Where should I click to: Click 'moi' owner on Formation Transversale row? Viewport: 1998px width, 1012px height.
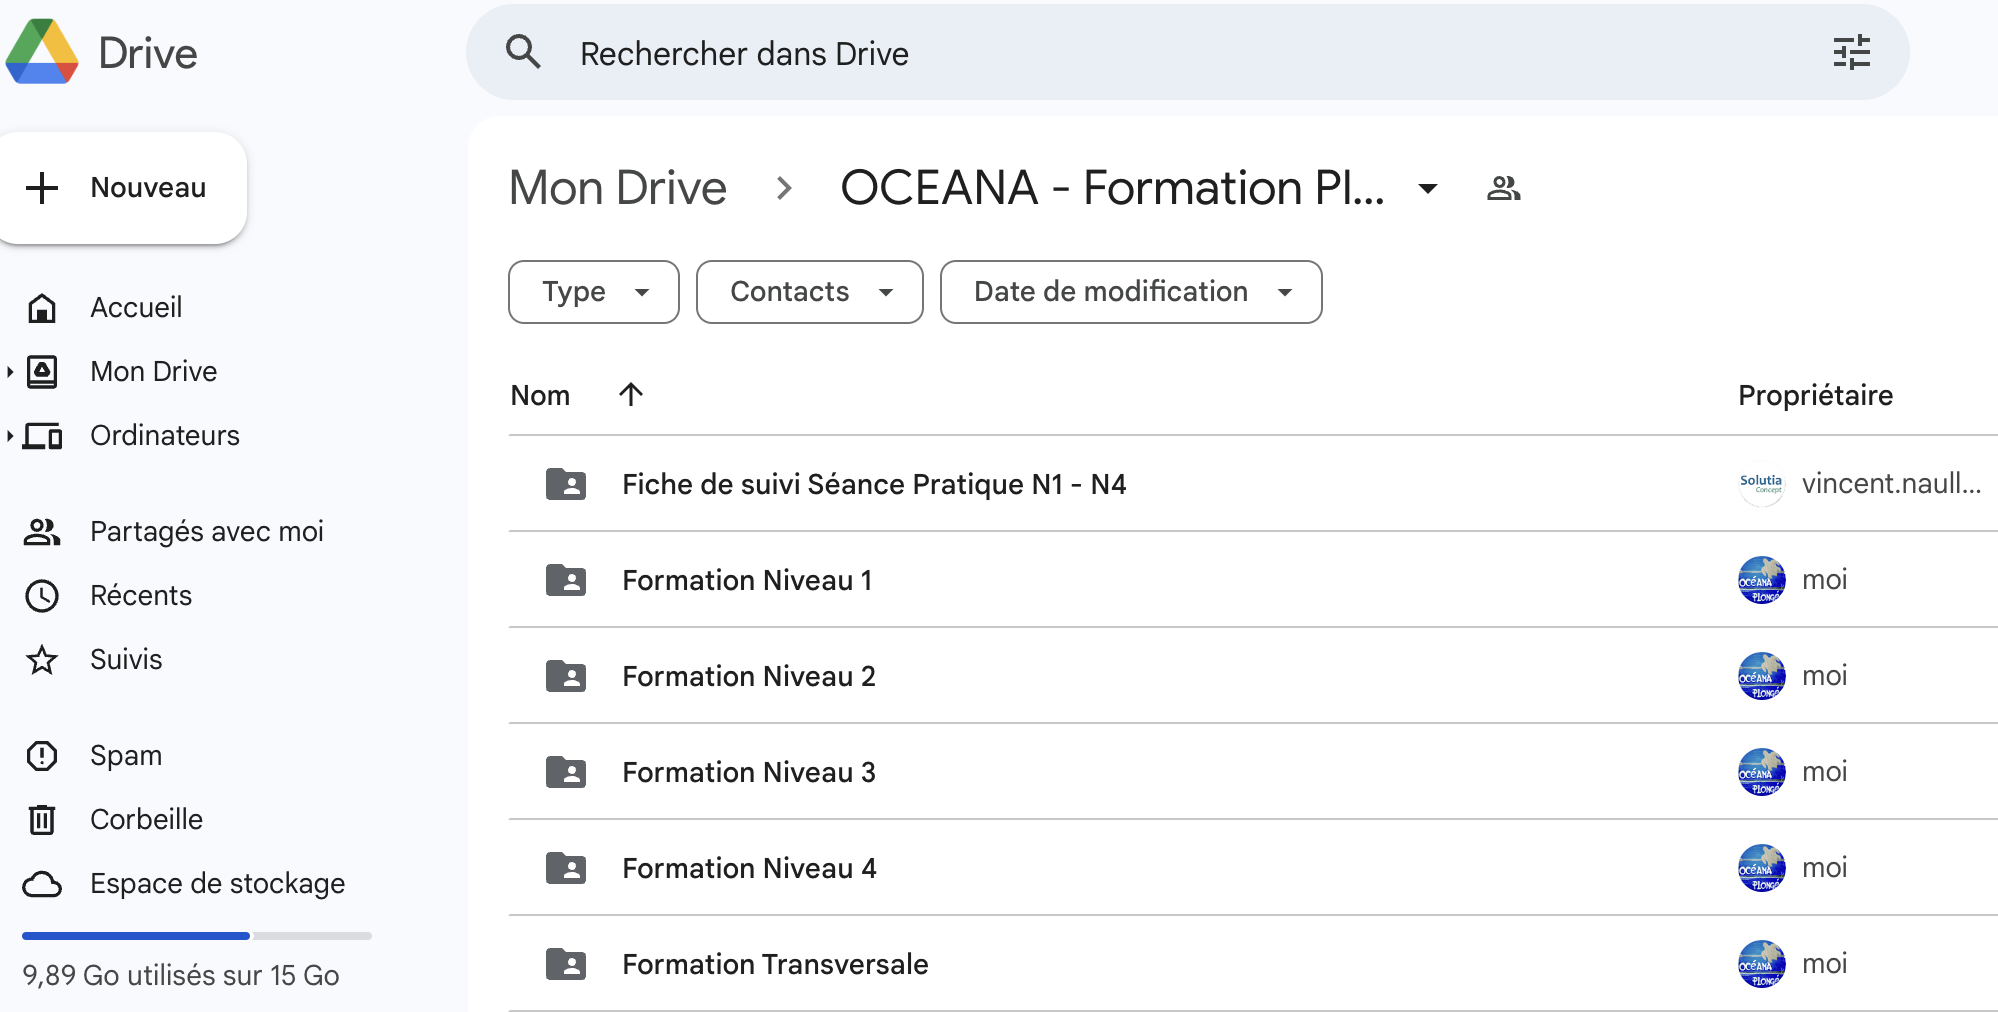click(x=1824, y=964)
